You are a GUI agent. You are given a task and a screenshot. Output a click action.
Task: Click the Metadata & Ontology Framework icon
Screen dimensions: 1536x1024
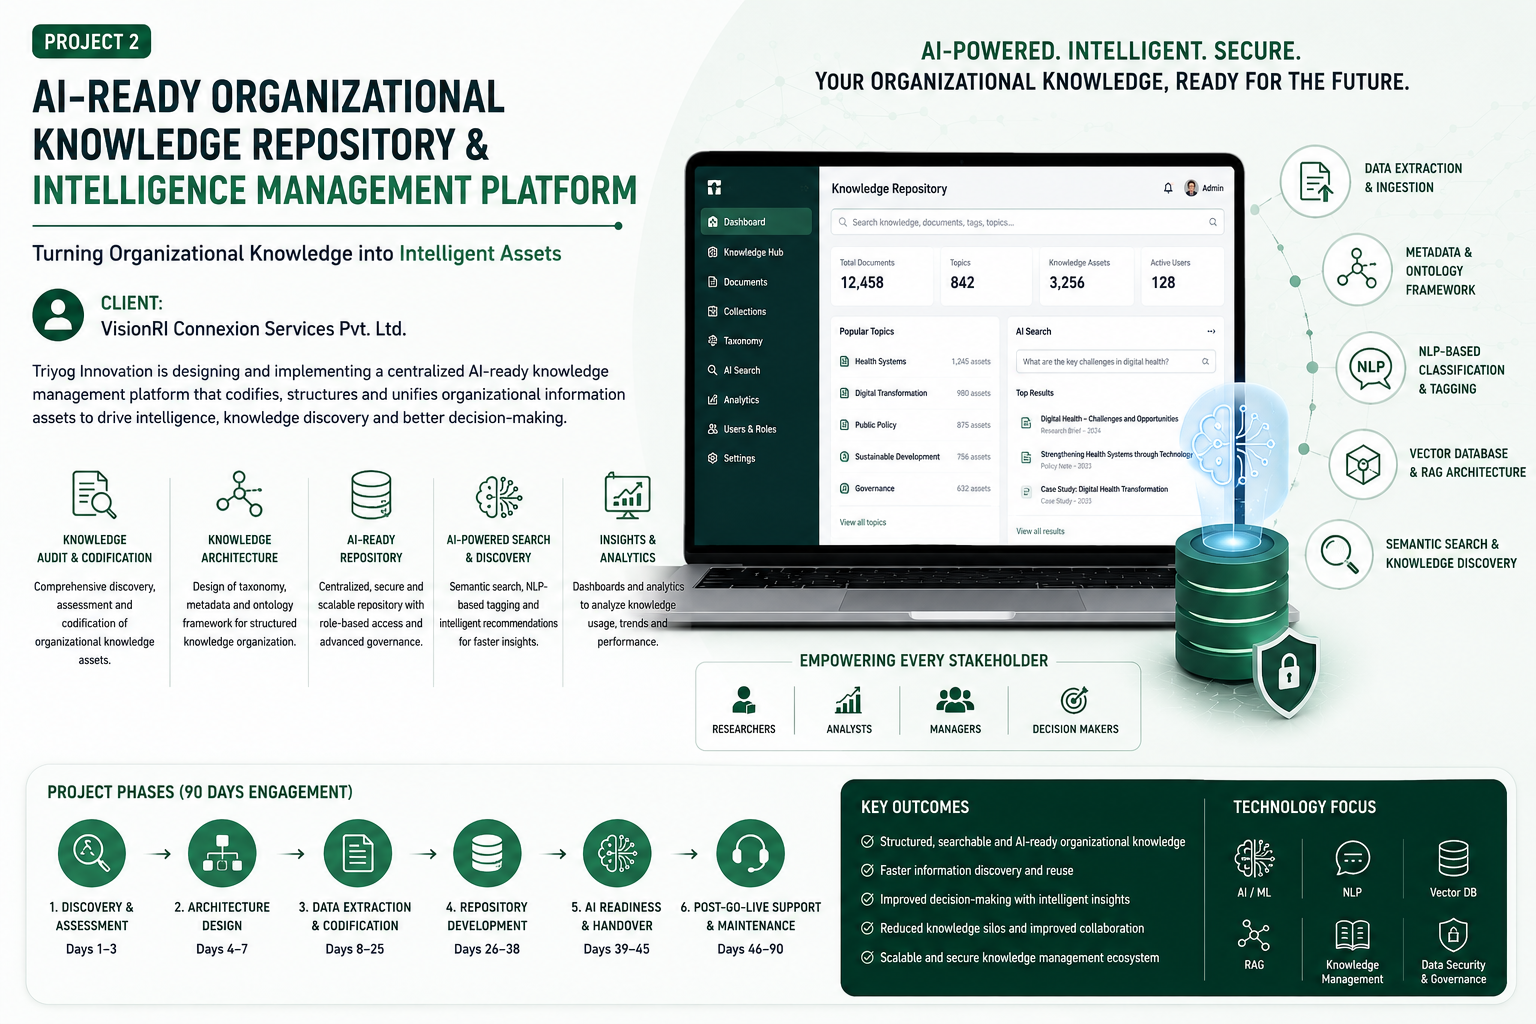(1357, 269)
